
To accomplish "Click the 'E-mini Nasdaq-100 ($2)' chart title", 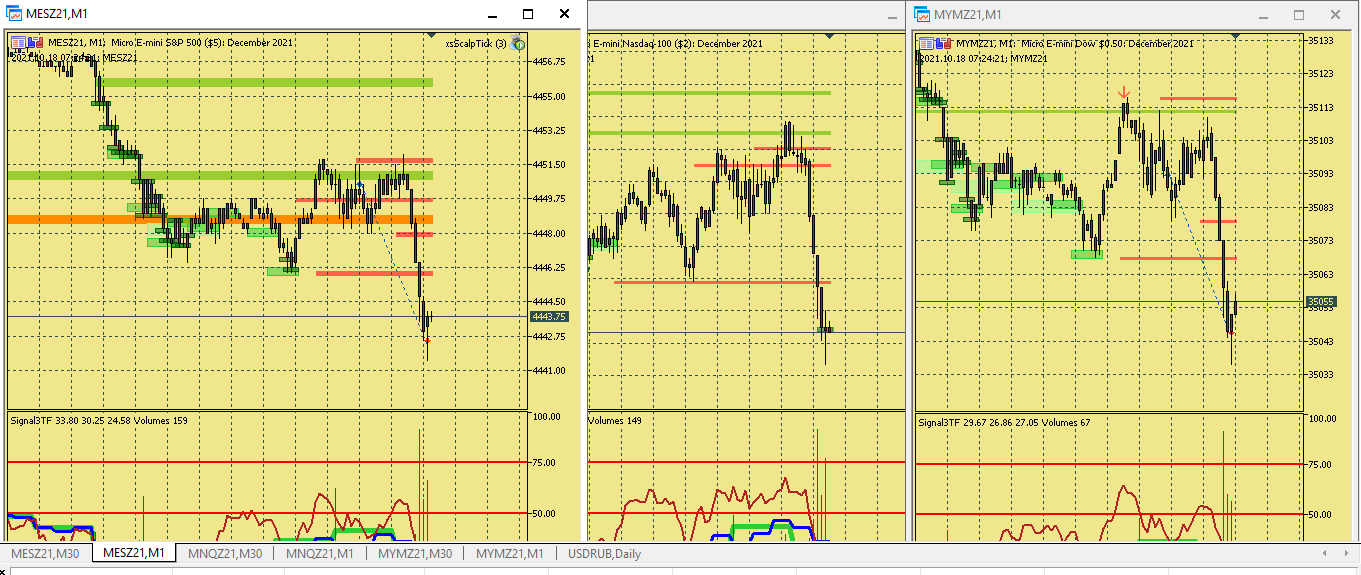I will click(x=643, y=44).
